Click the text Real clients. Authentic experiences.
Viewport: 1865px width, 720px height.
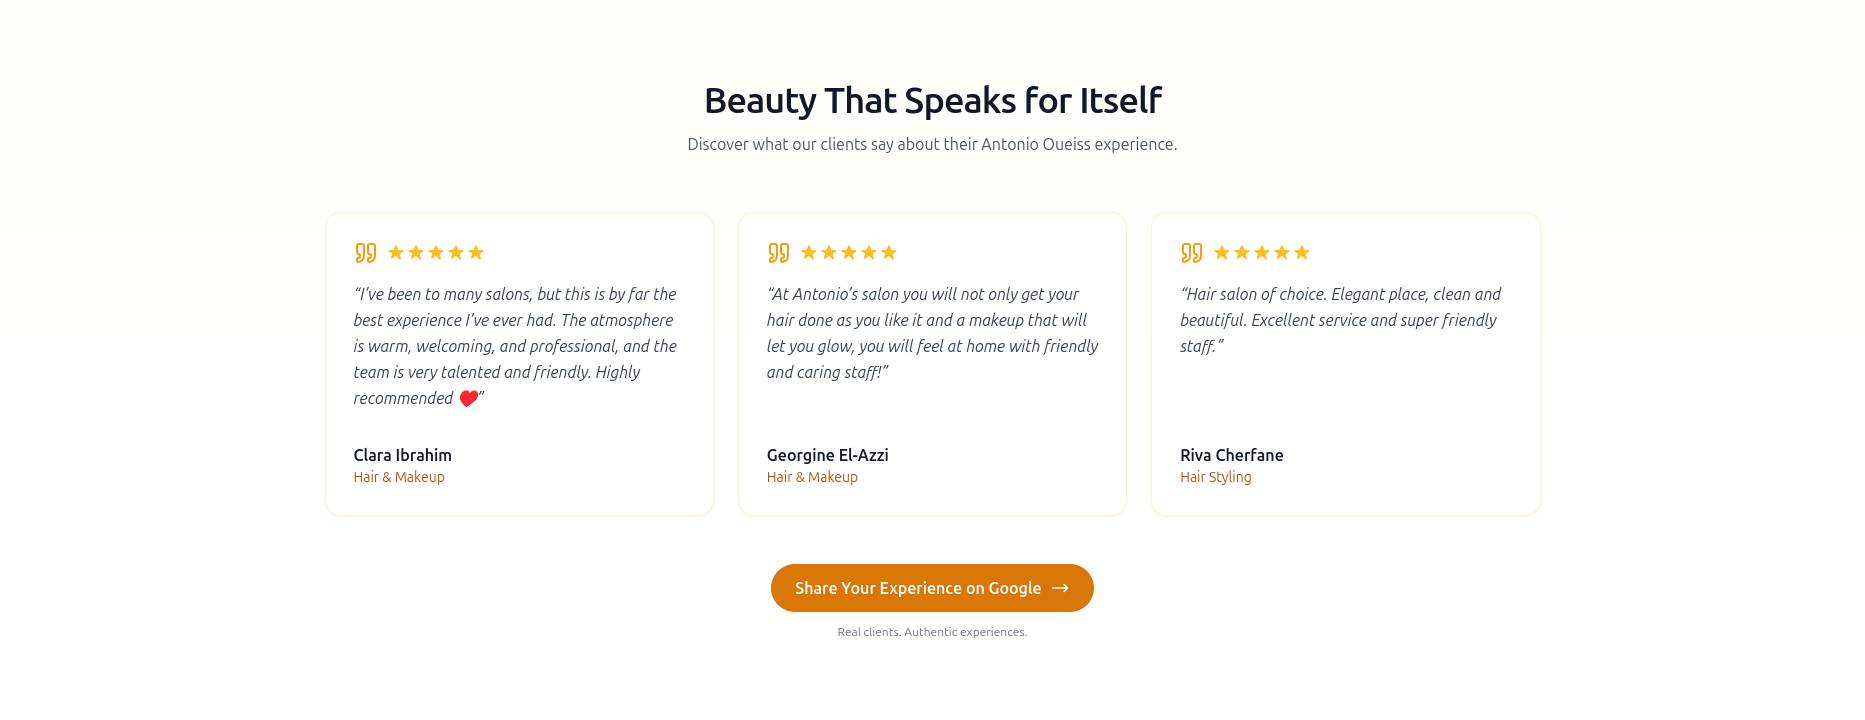[x=932, y=632]
